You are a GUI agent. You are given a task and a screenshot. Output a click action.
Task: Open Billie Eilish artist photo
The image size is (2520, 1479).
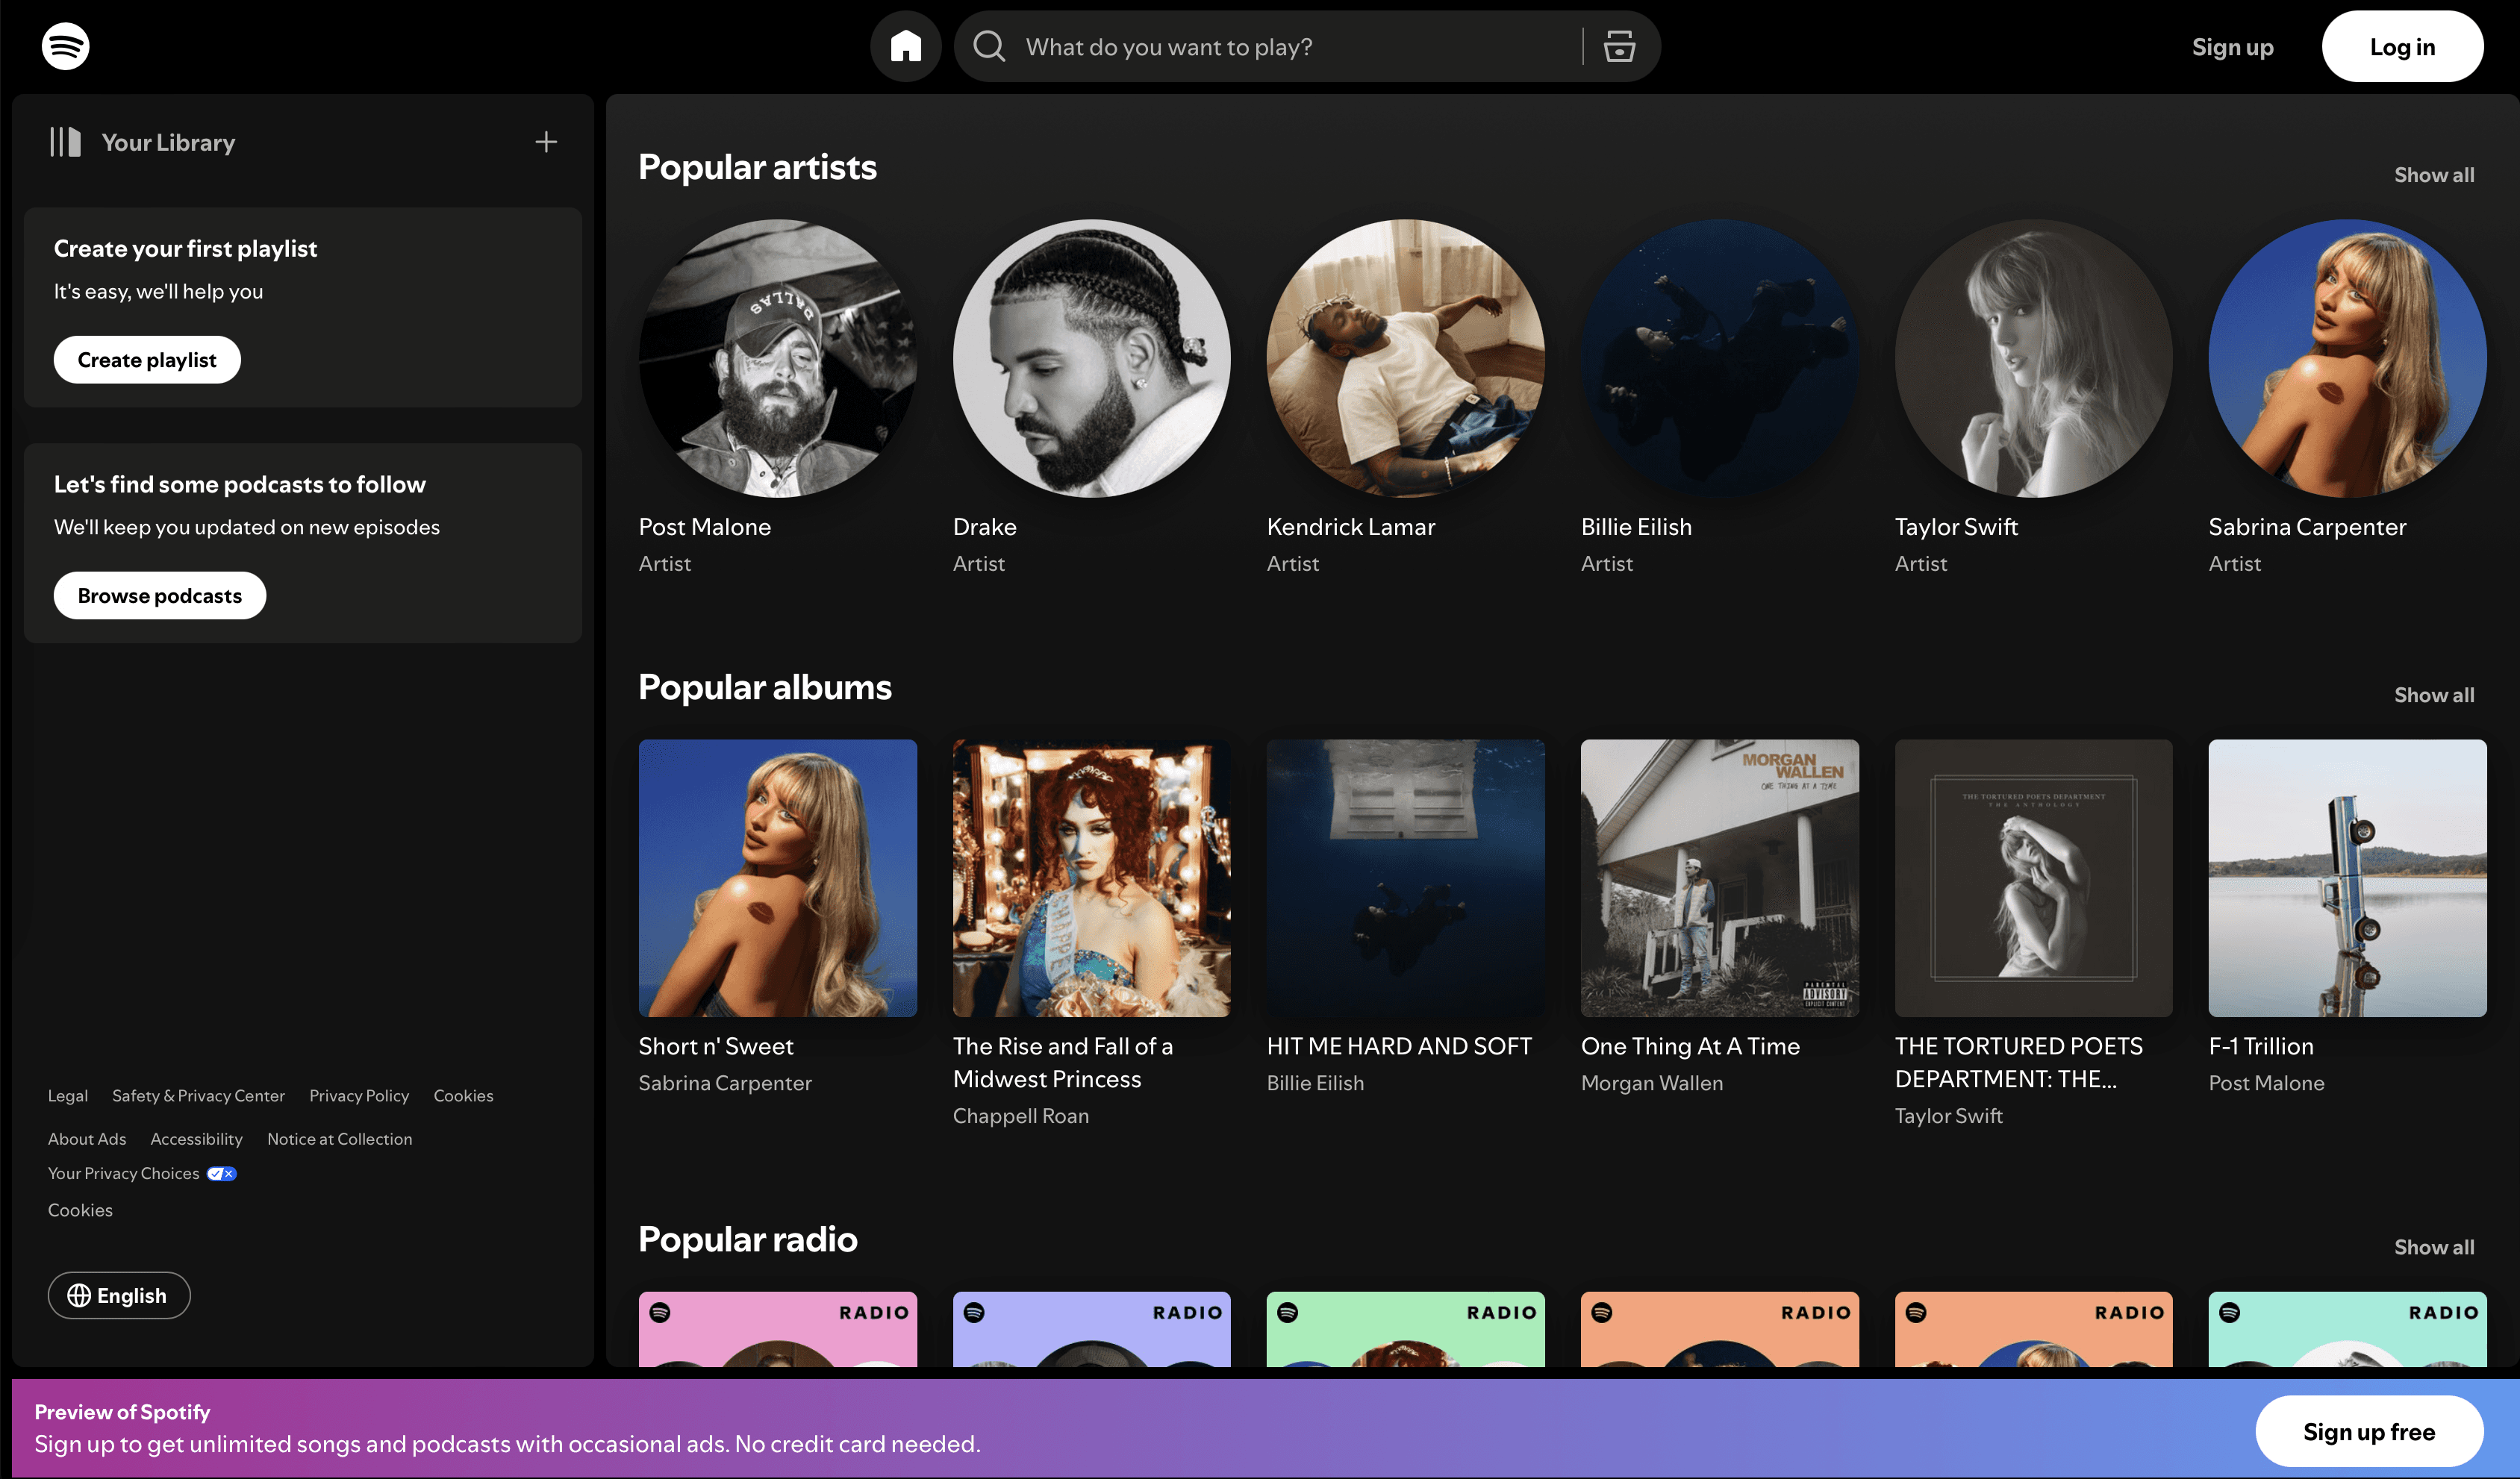(1720, 358)
